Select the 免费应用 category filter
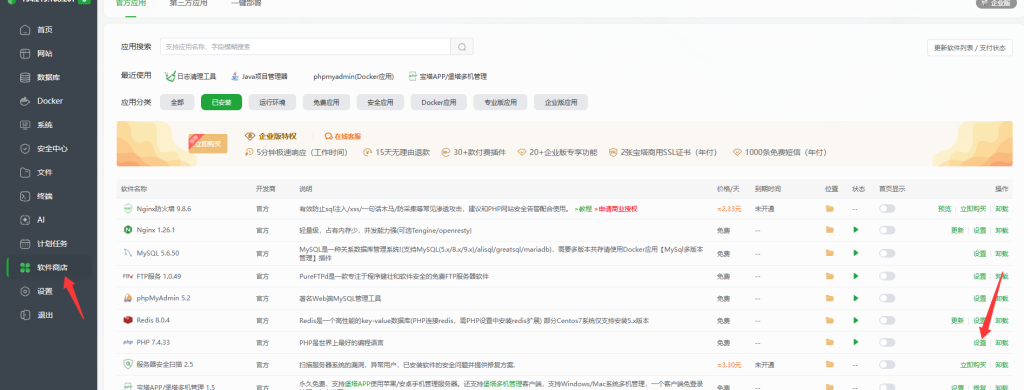The width and height of the screenshot is (1024, 390). click(x=327, y=103)
